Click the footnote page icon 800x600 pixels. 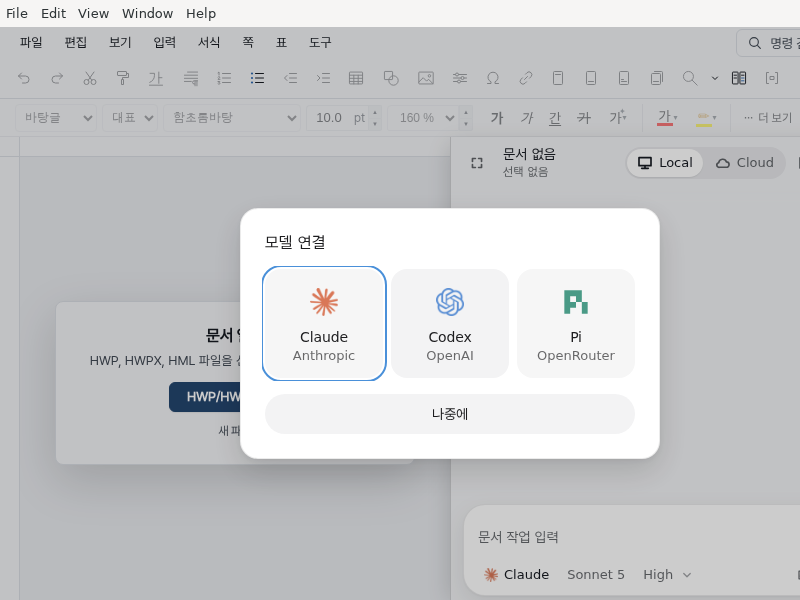[623, 78]
